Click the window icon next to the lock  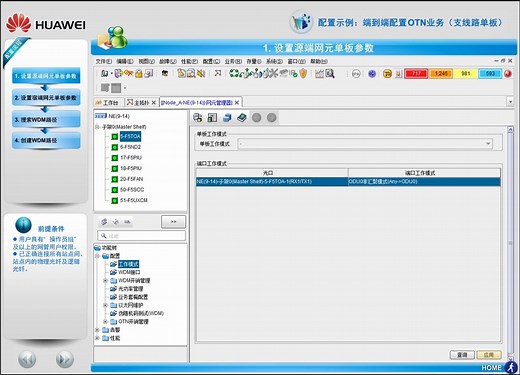(149, 73)
